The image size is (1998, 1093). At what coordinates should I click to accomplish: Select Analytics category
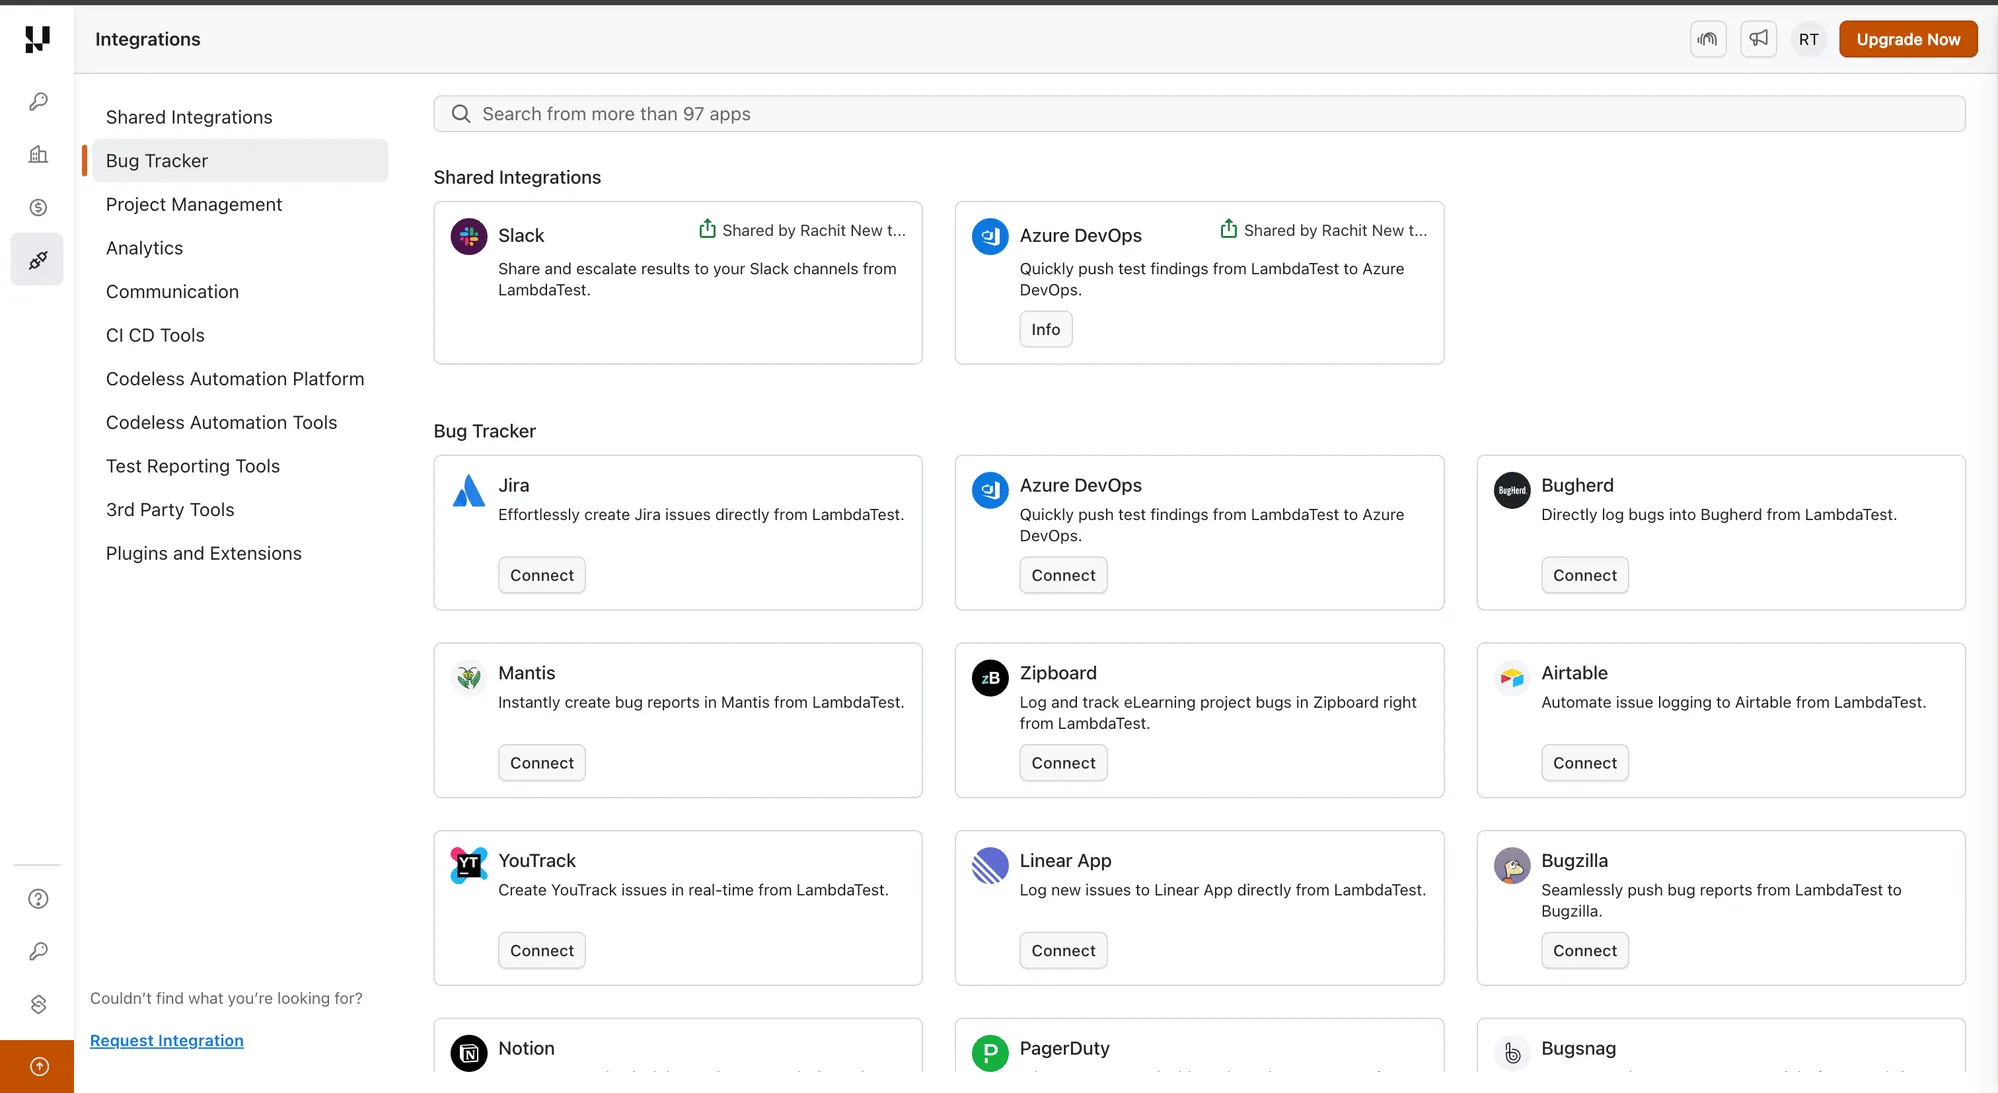pos(240,248)
